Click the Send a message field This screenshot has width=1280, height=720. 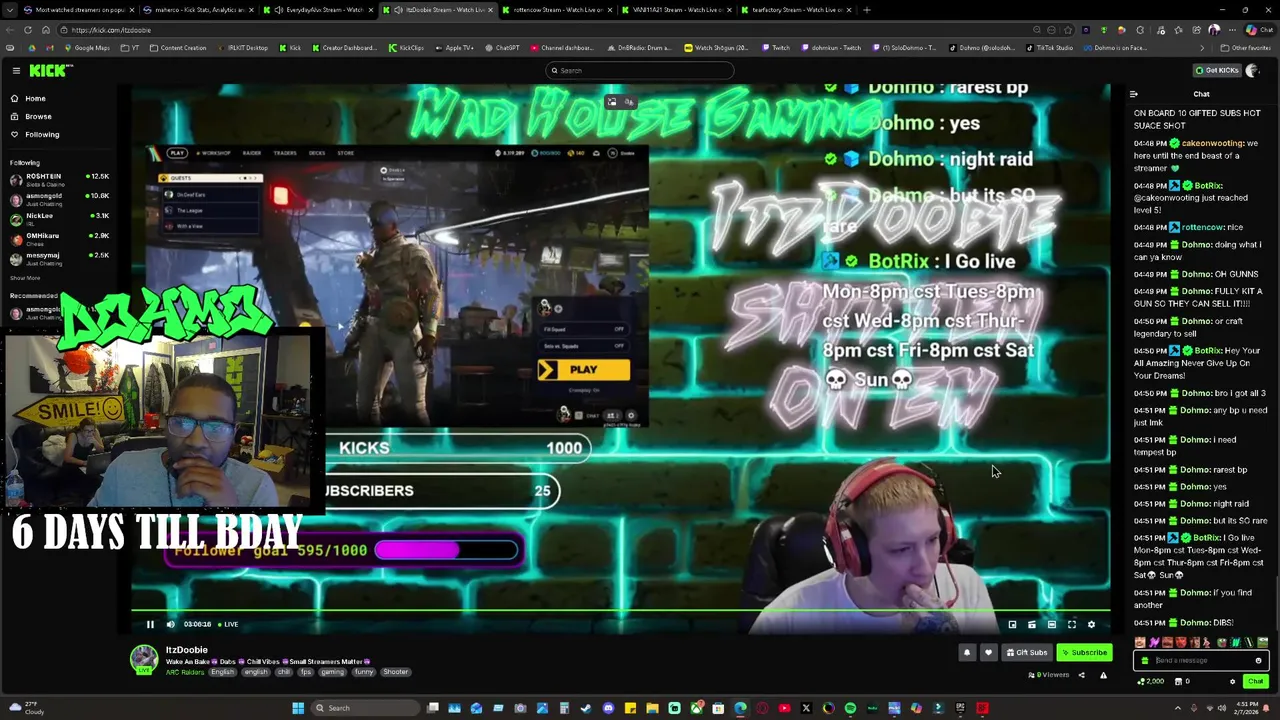tap(1202, 660)
